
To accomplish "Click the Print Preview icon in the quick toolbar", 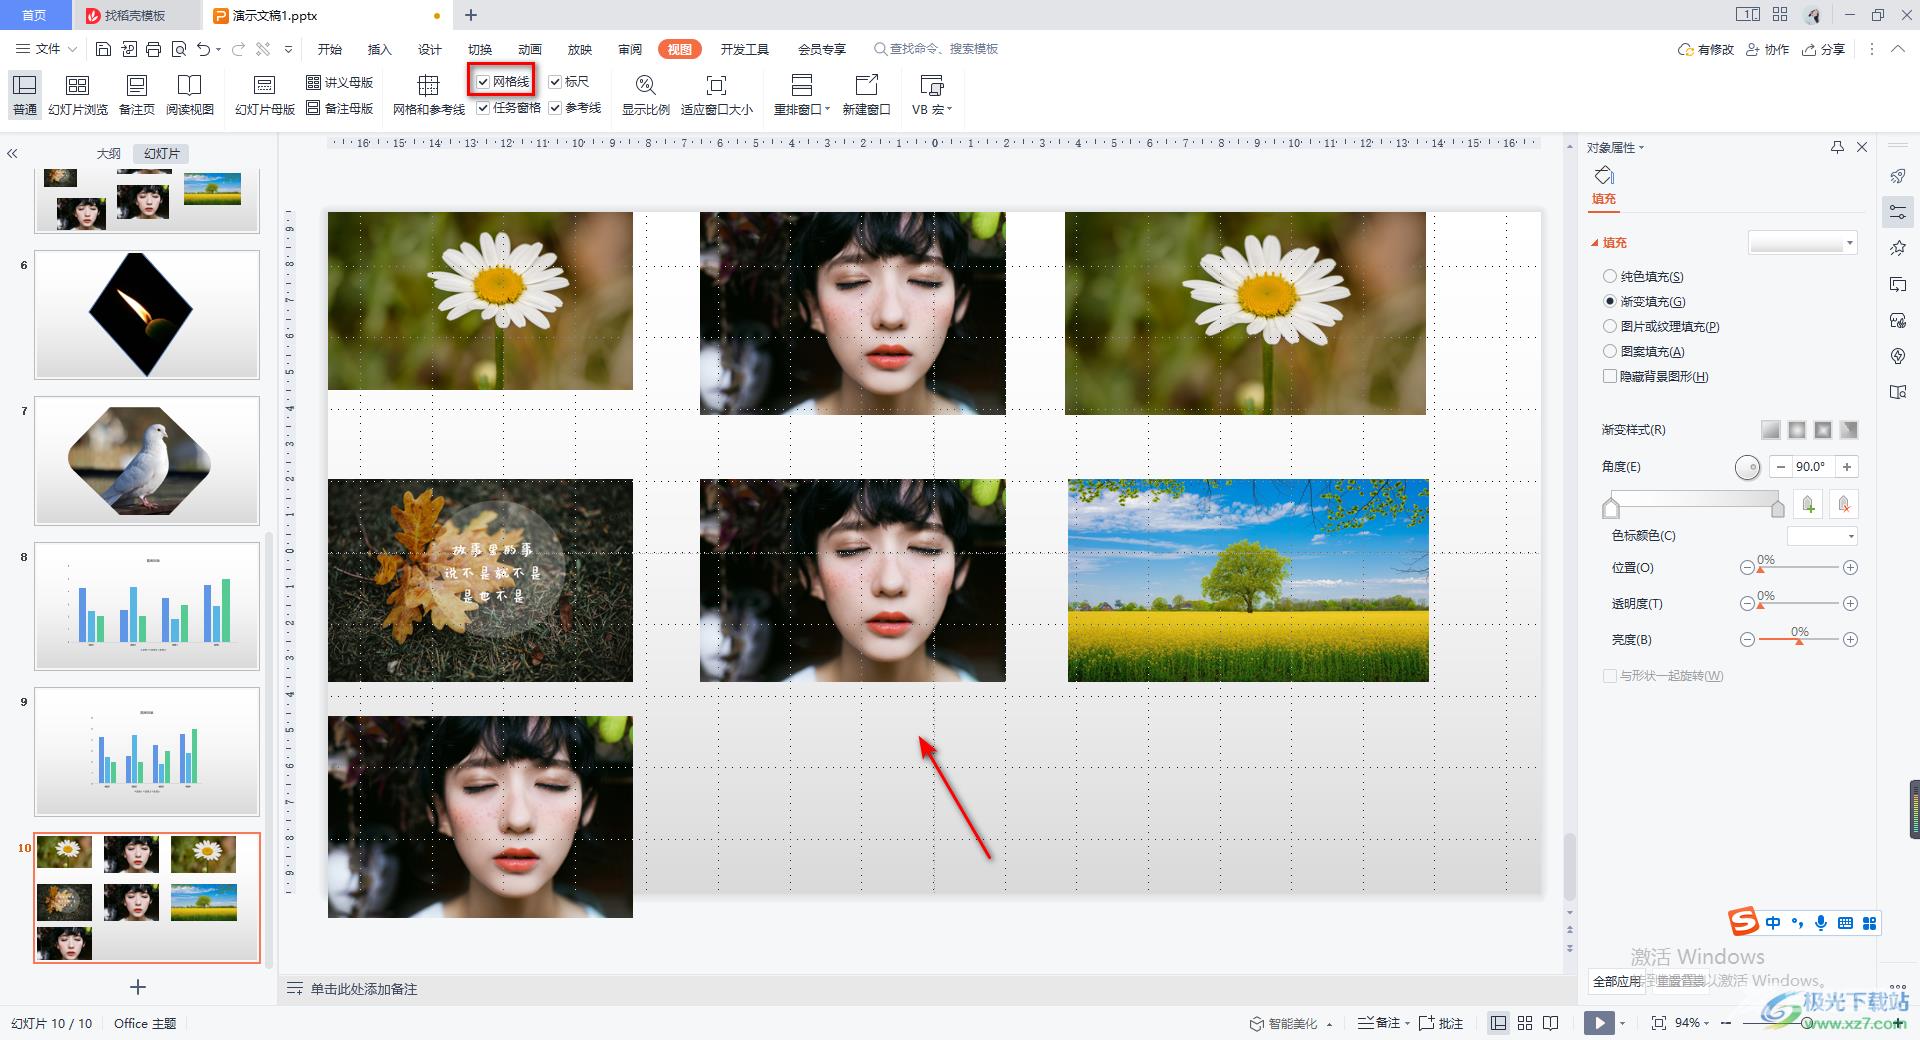I will 179,49.
